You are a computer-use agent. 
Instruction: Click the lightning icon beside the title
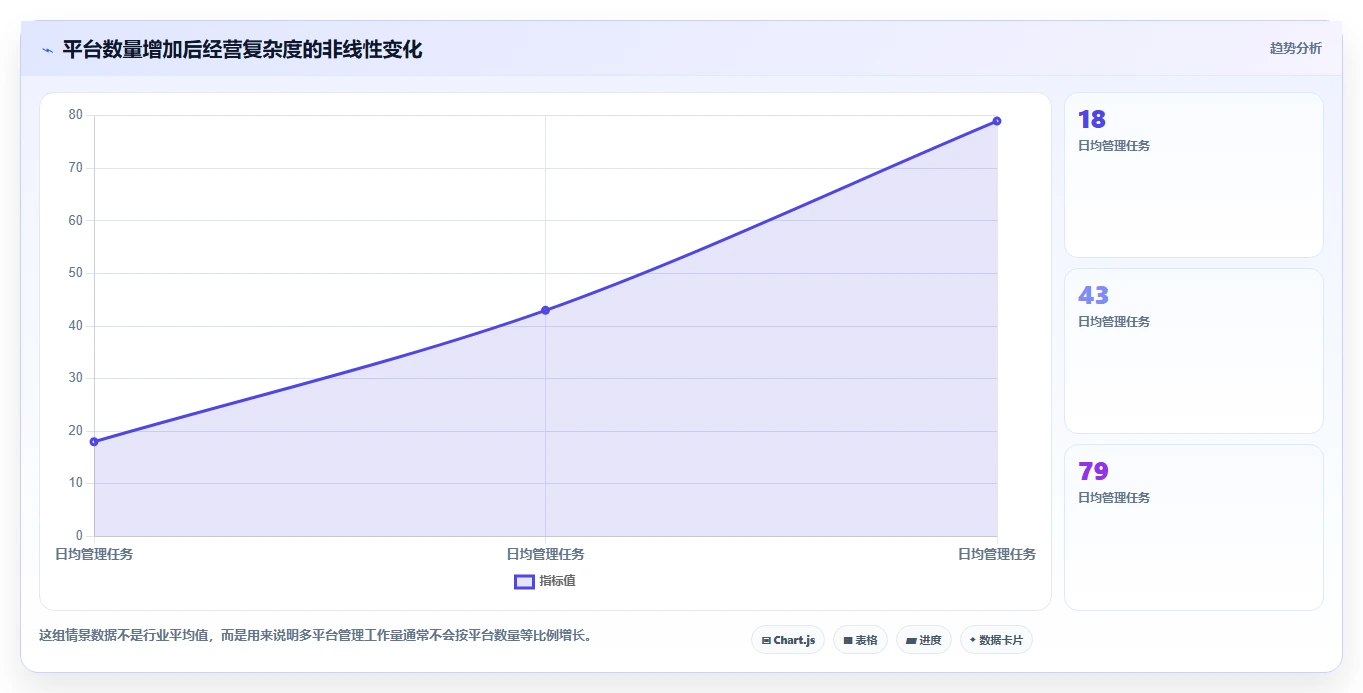[x=47, y=50]
